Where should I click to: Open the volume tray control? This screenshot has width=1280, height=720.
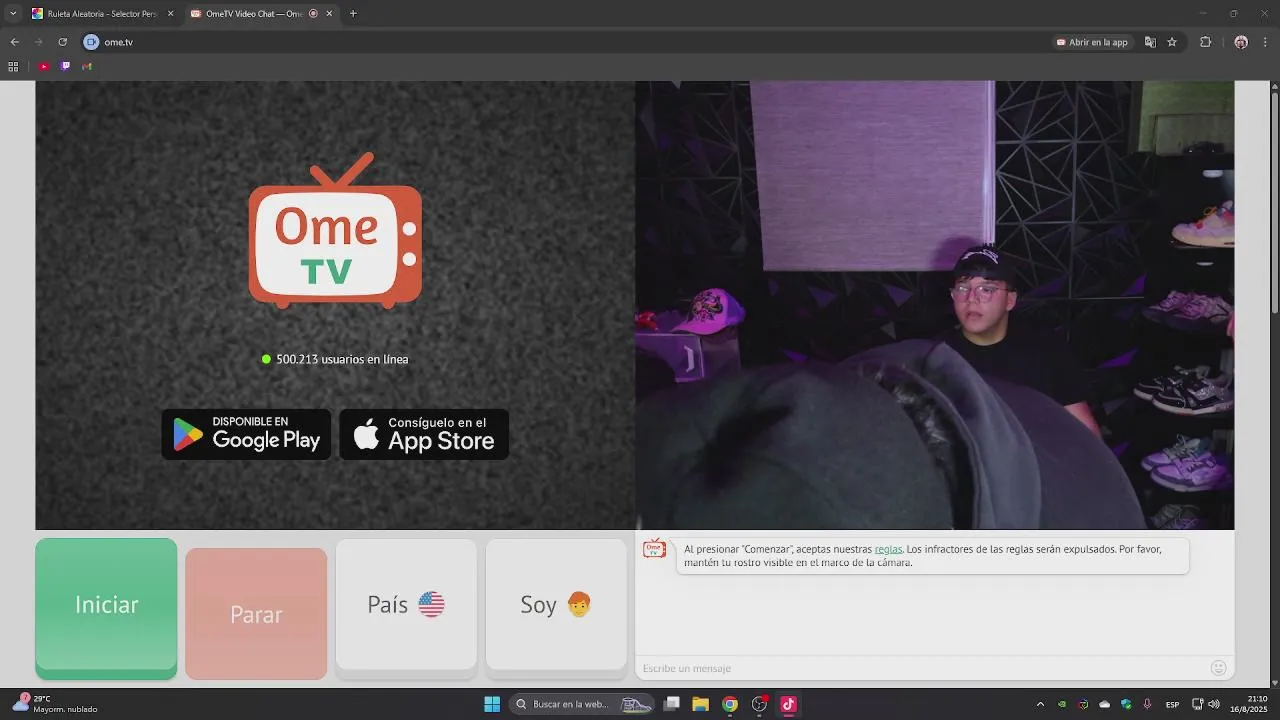1214,704
